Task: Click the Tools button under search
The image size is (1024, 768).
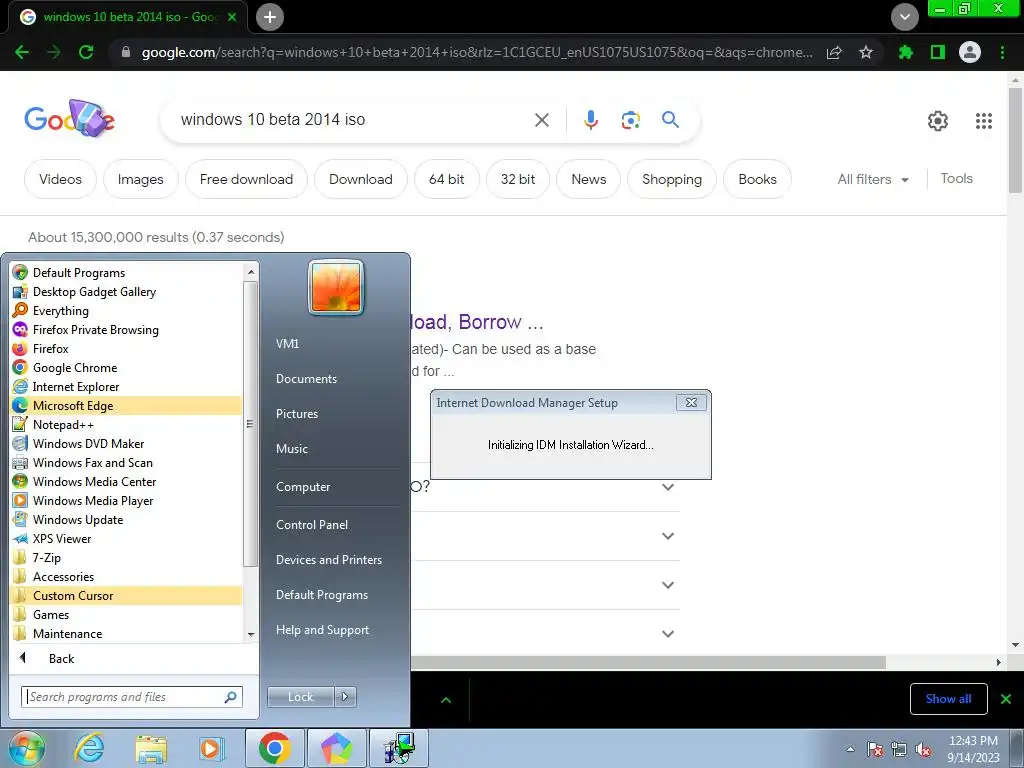Action: 956,178
